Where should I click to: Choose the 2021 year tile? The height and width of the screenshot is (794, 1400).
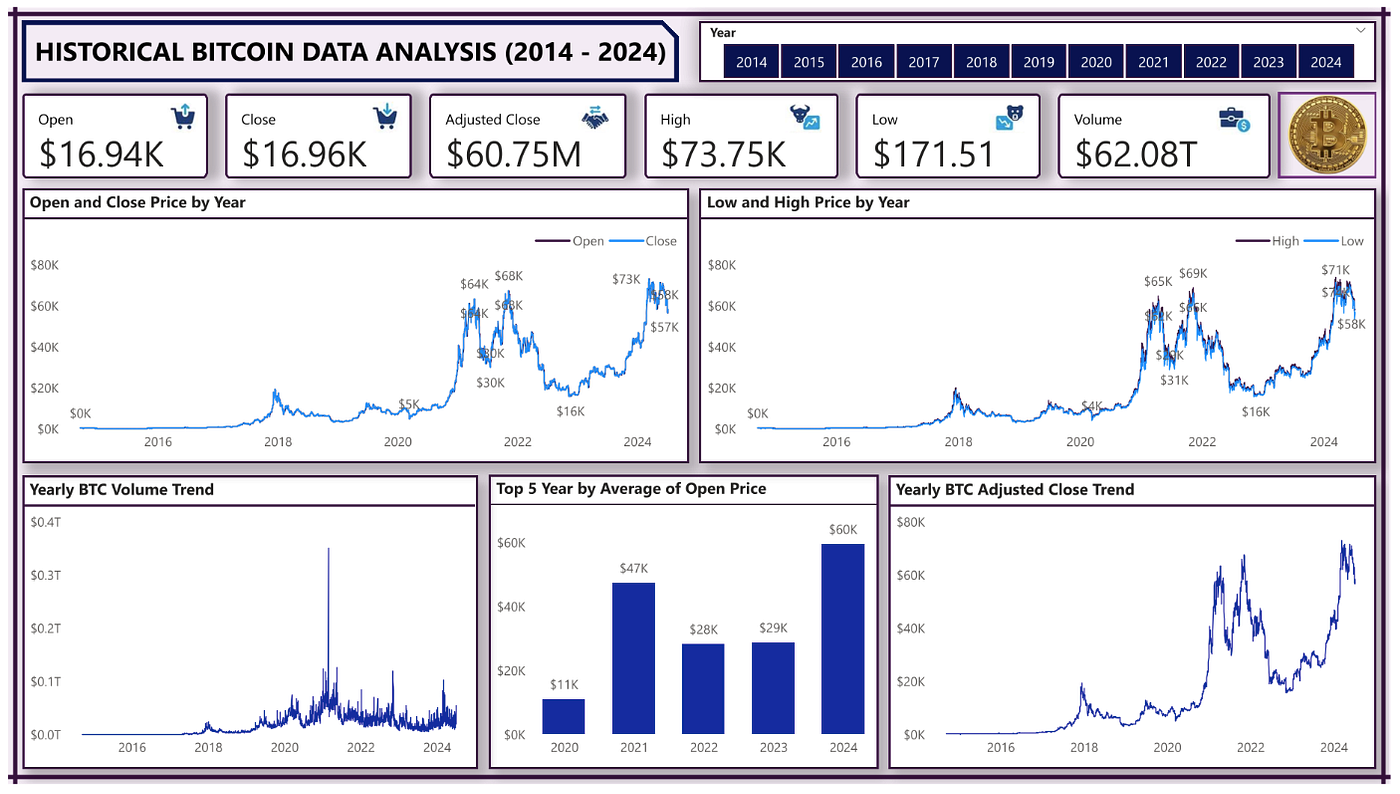[x=1153, y=62]
